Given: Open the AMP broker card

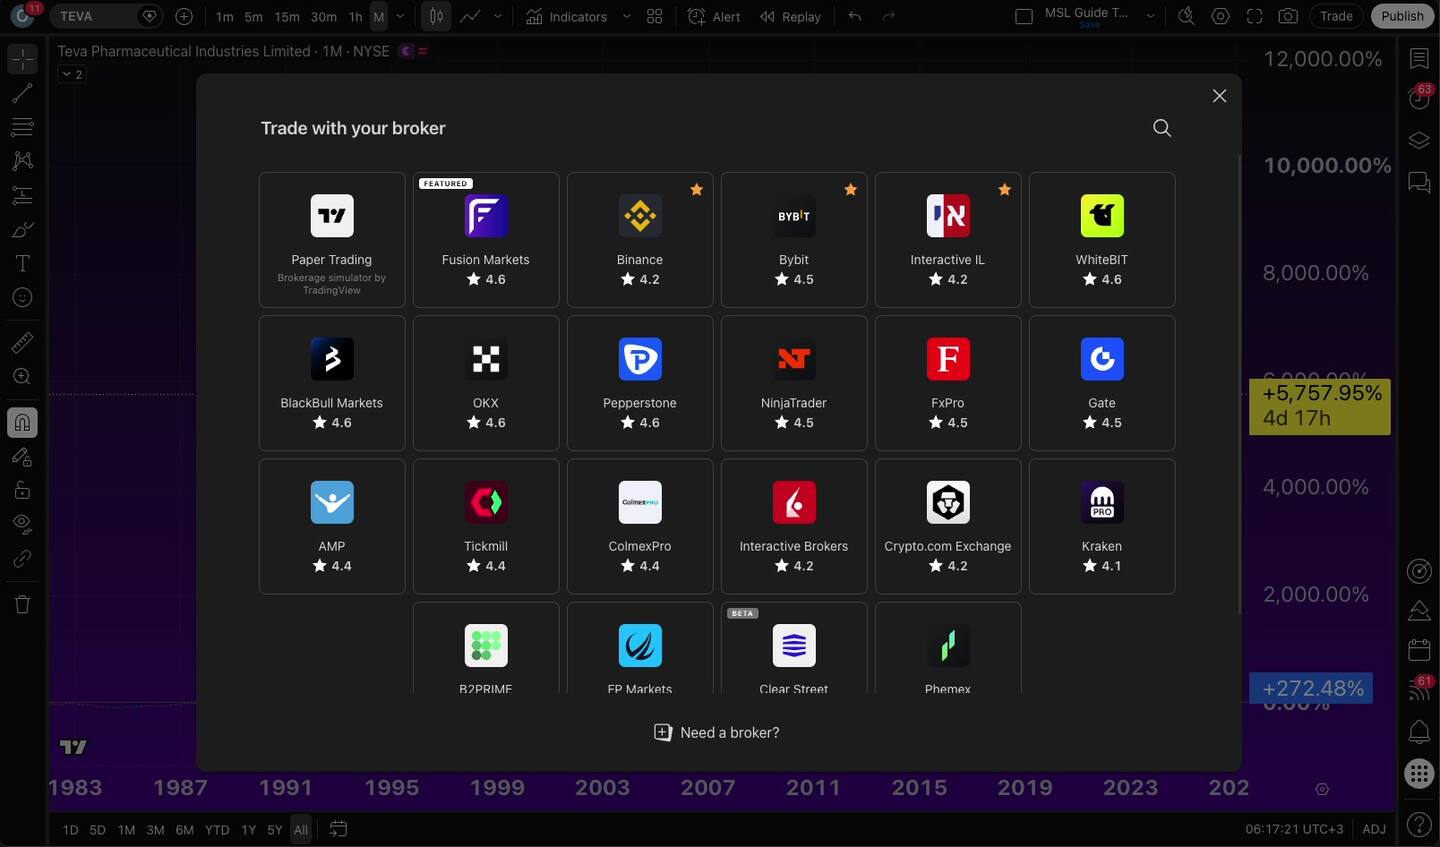Looking at the screenshot, I should pos(332,526).
